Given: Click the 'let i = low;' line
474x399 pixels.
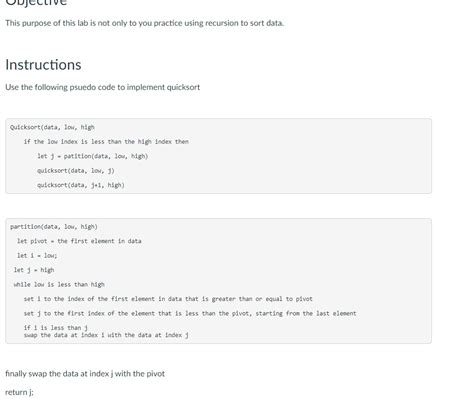Looking at the screenshot, I should (37, 256).
